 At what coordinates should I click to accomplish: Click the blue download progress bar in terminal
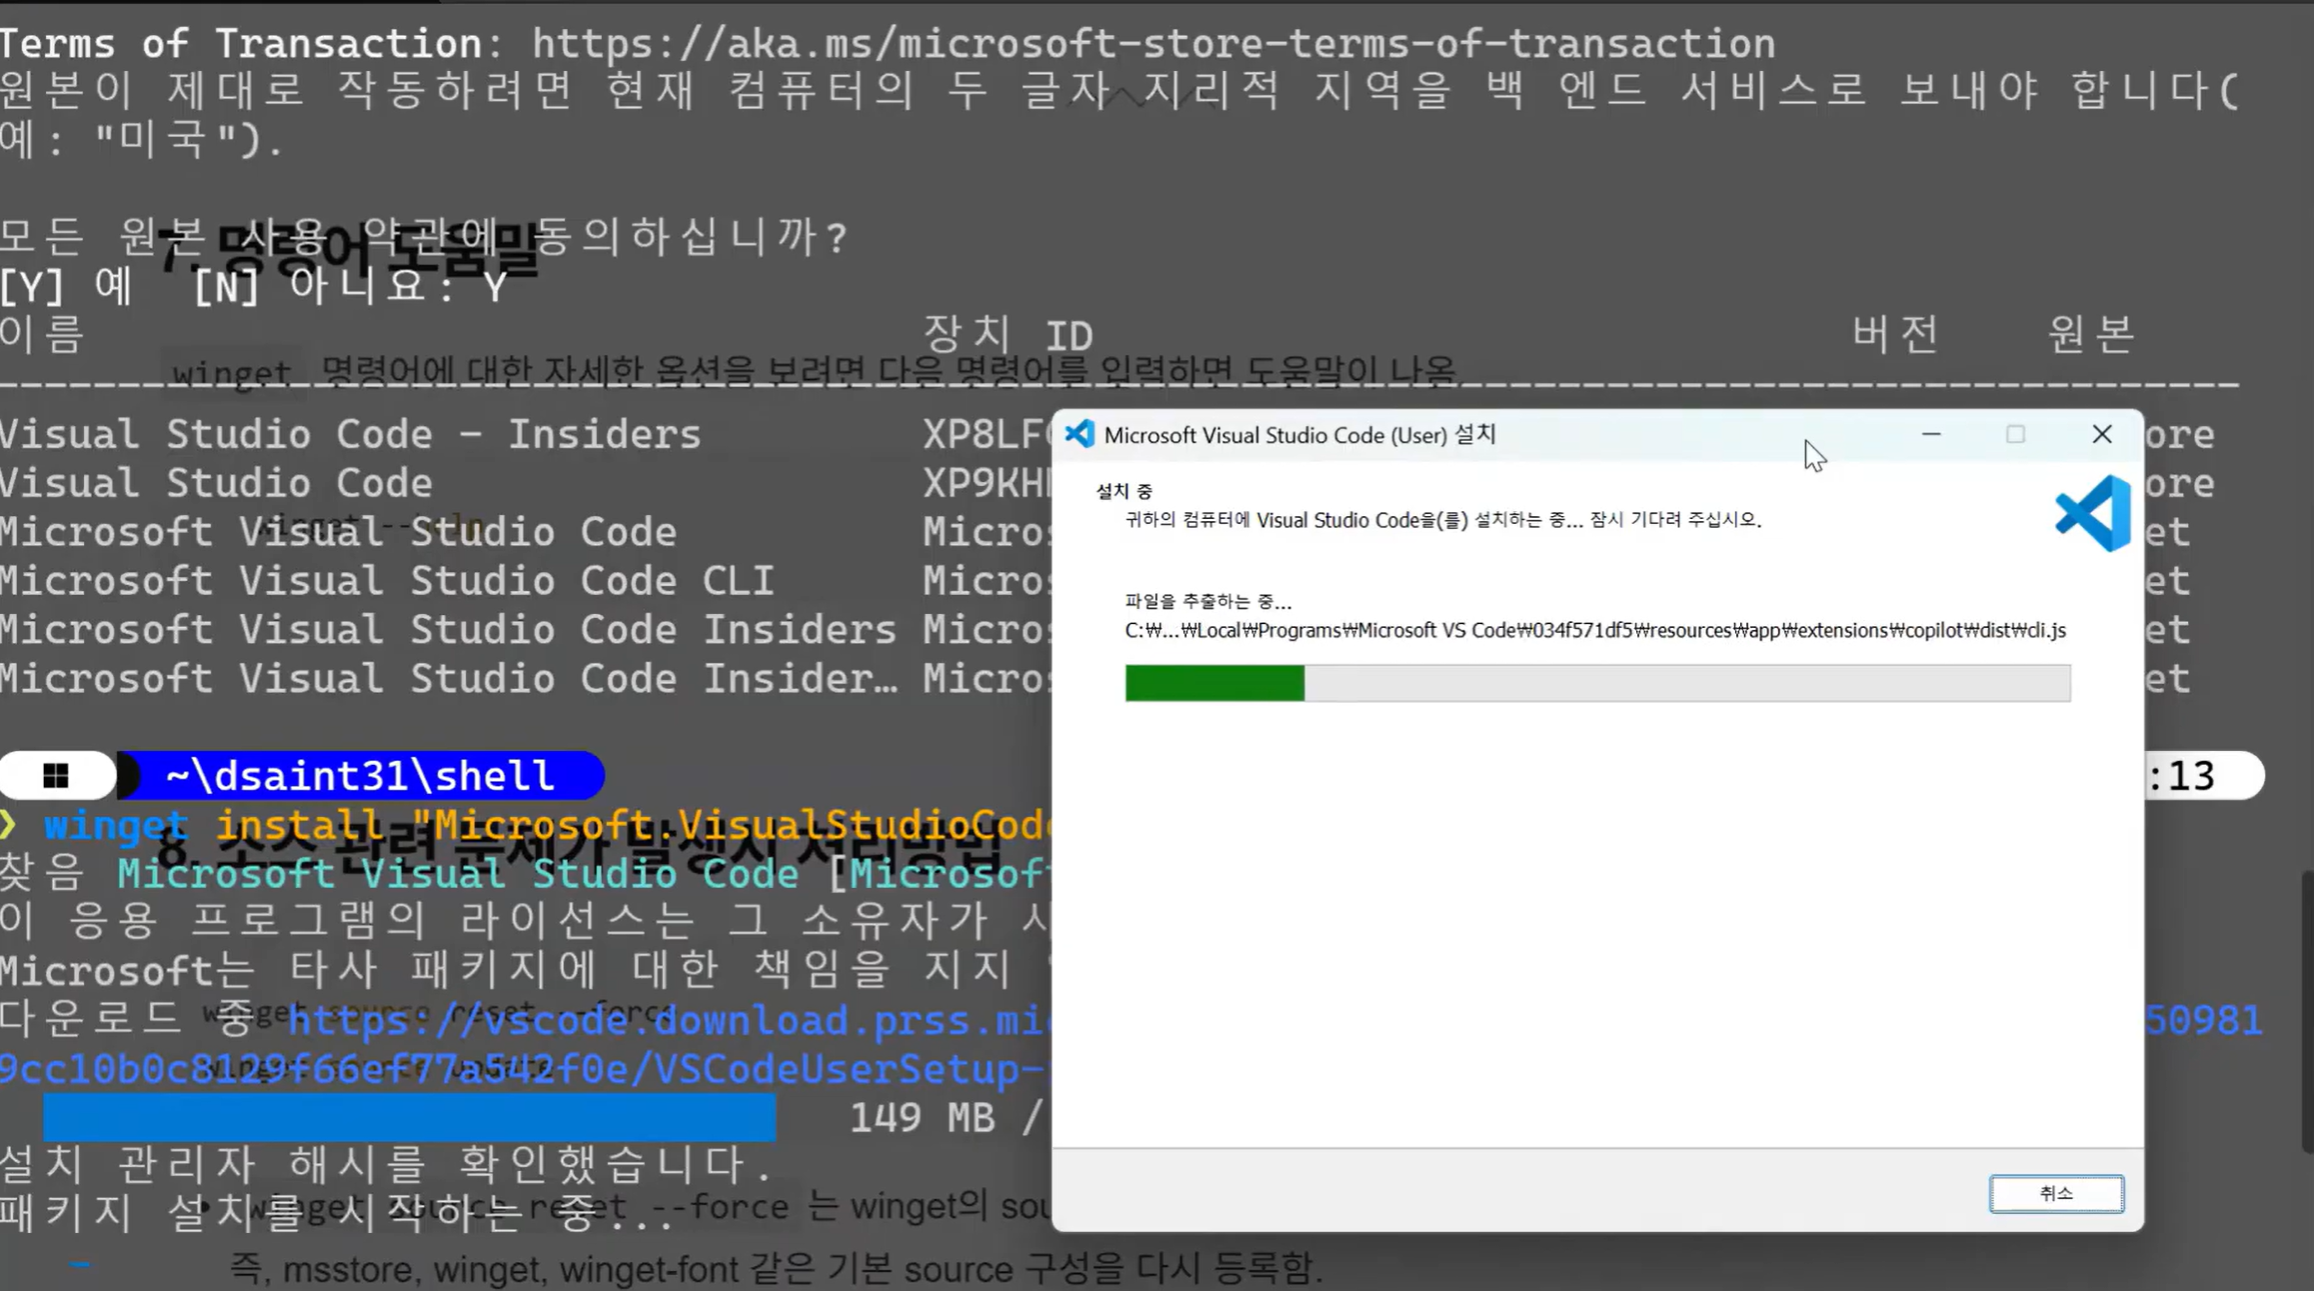[x=409, y=1117]
